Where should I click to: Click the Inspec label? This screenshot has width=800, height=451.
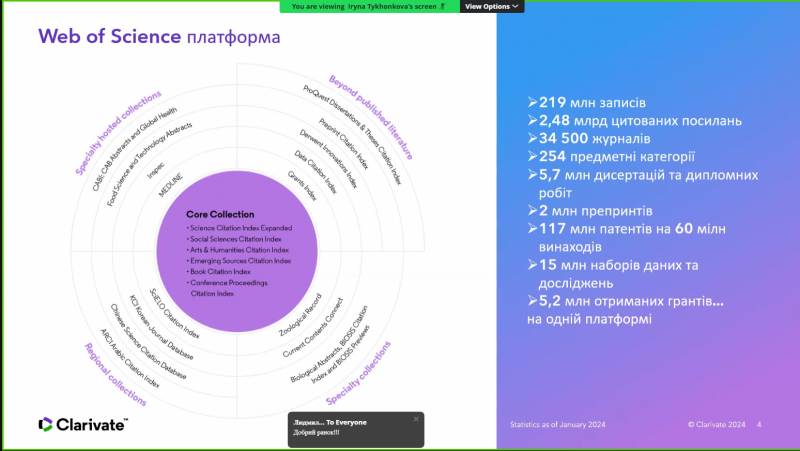[156, 170]
